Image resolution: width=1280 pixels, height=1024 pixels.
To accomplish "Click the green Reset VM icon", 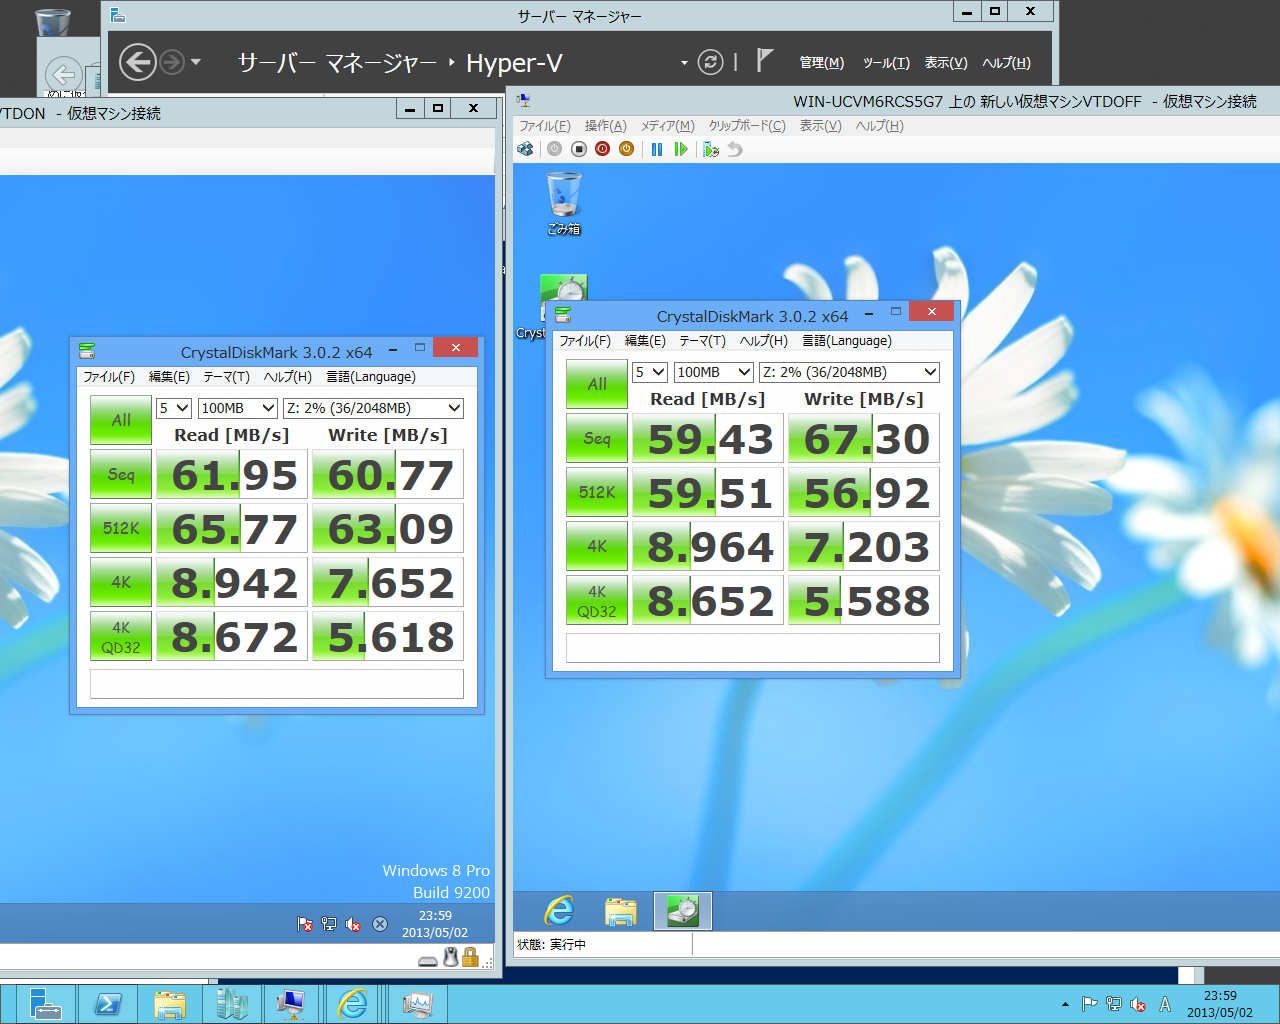I will tap(681, 149).
